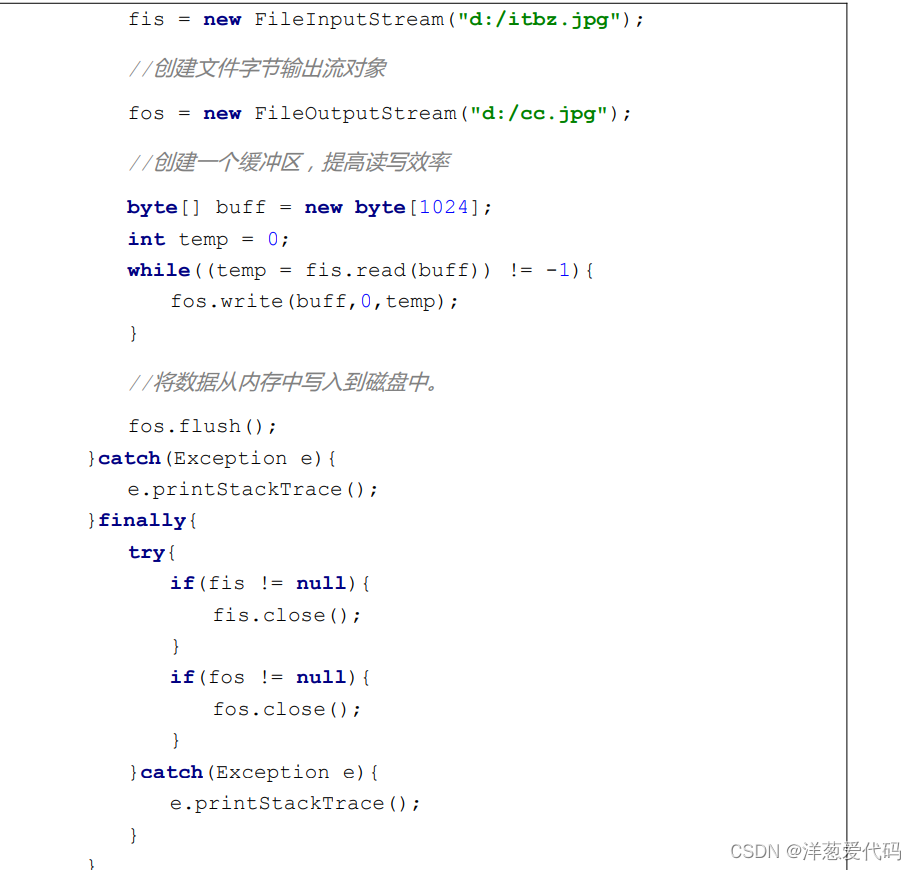Click the line 'if(fis != null){'

point(270,583)
